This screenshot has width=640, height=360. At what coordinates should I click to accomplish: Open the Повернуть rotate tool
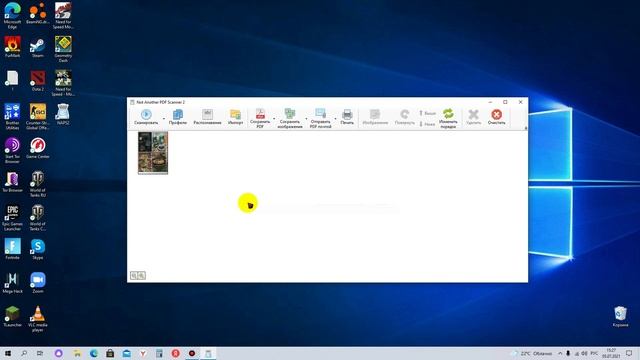(x=404, y=117)
